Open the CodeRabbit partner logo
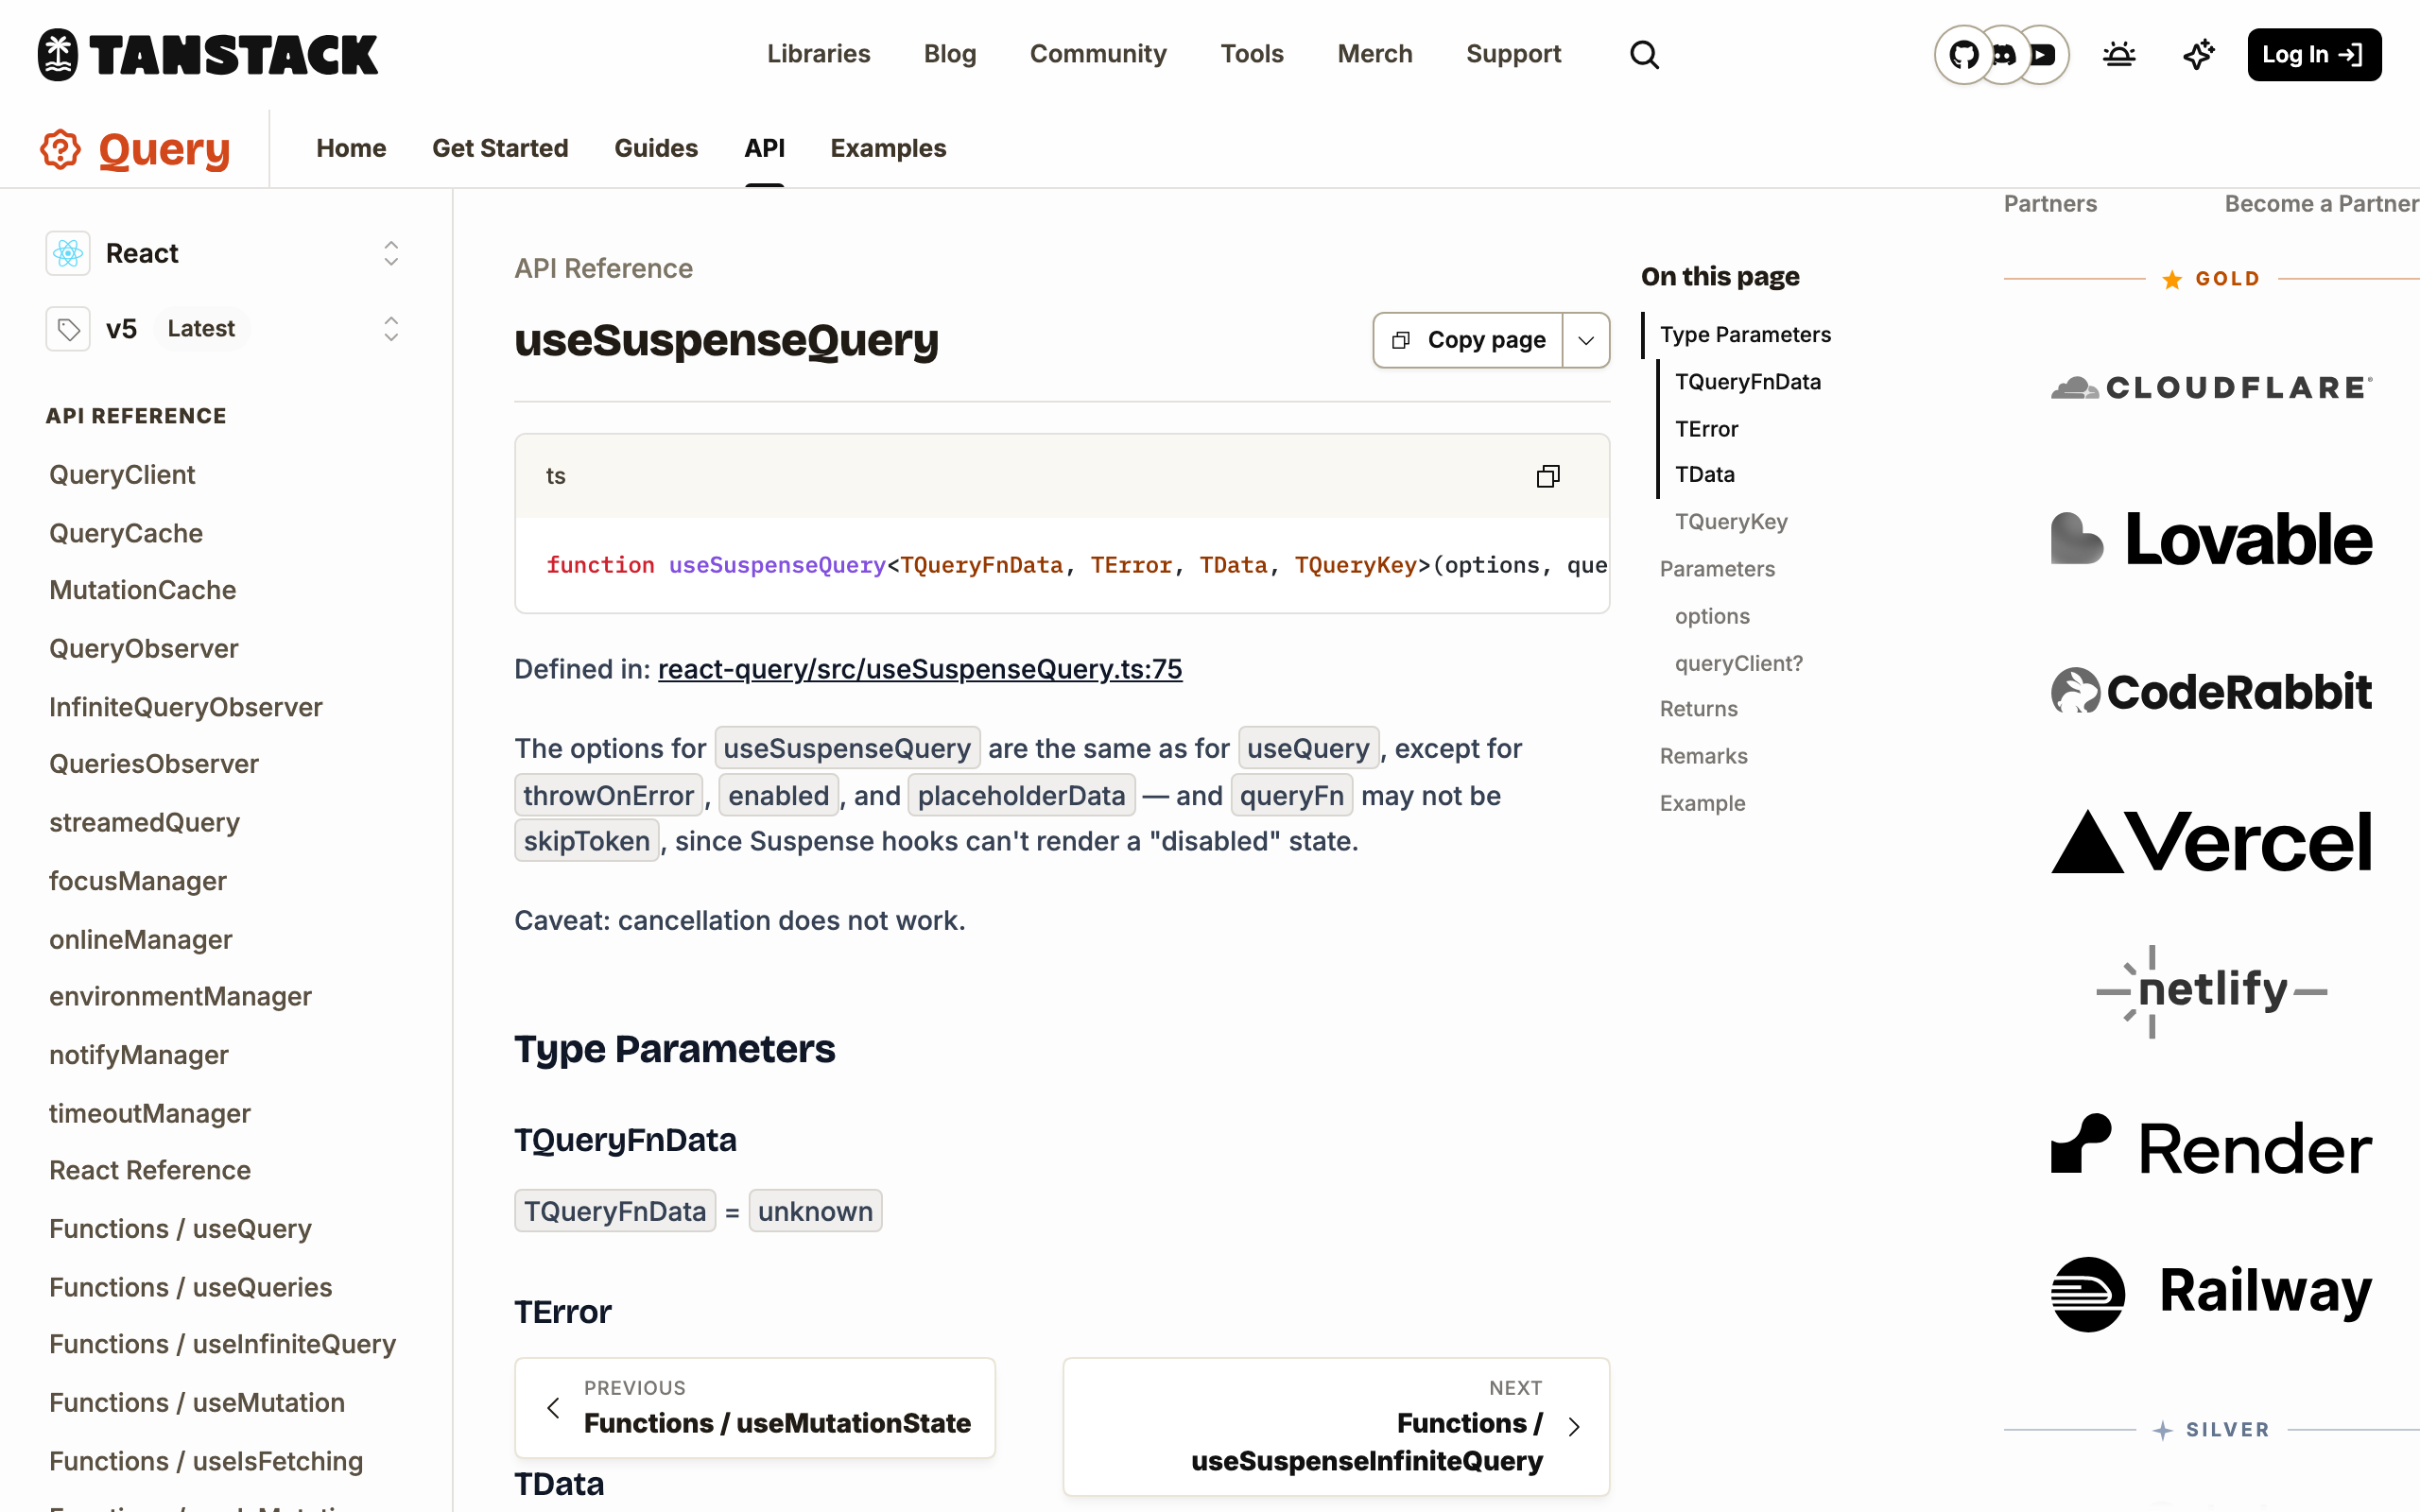Screen dimensions: 2420x1512 tap(2211, 691)
